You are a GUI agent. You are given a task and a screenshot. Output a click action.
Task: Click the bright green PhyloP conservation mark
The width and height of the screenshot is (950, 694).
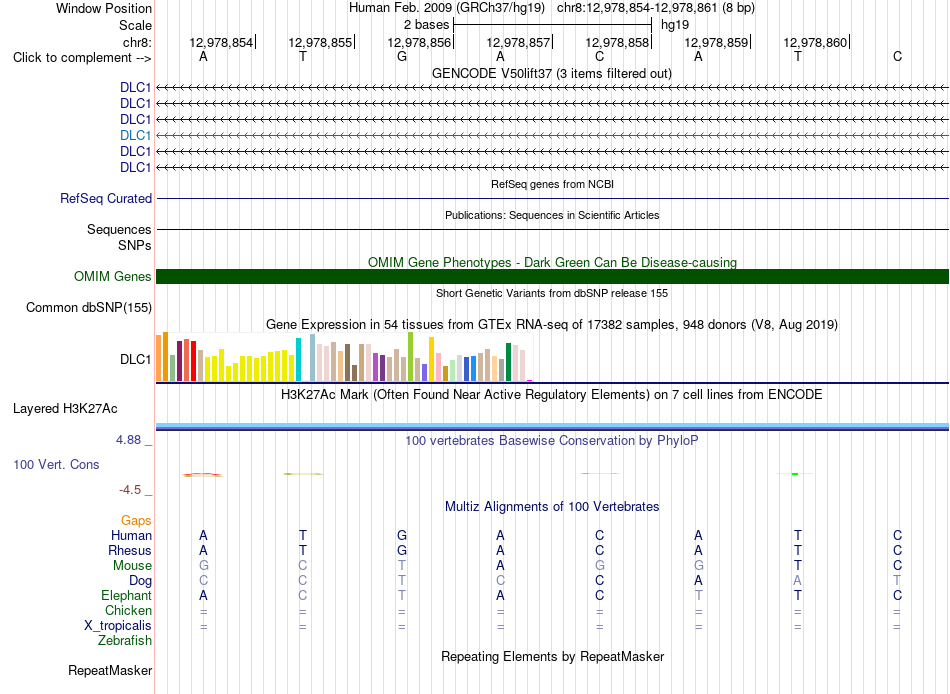[x=795, y=473]
